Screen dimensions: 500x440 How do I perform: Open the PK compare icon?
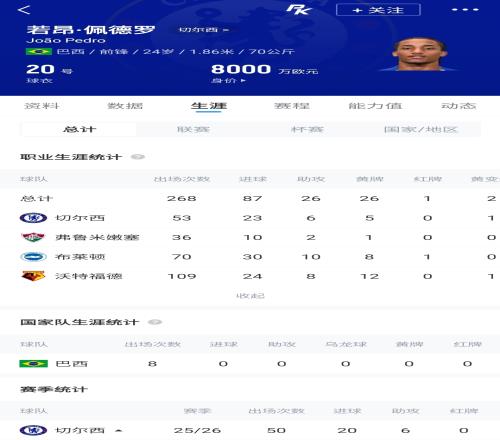(x=299, y=9)
